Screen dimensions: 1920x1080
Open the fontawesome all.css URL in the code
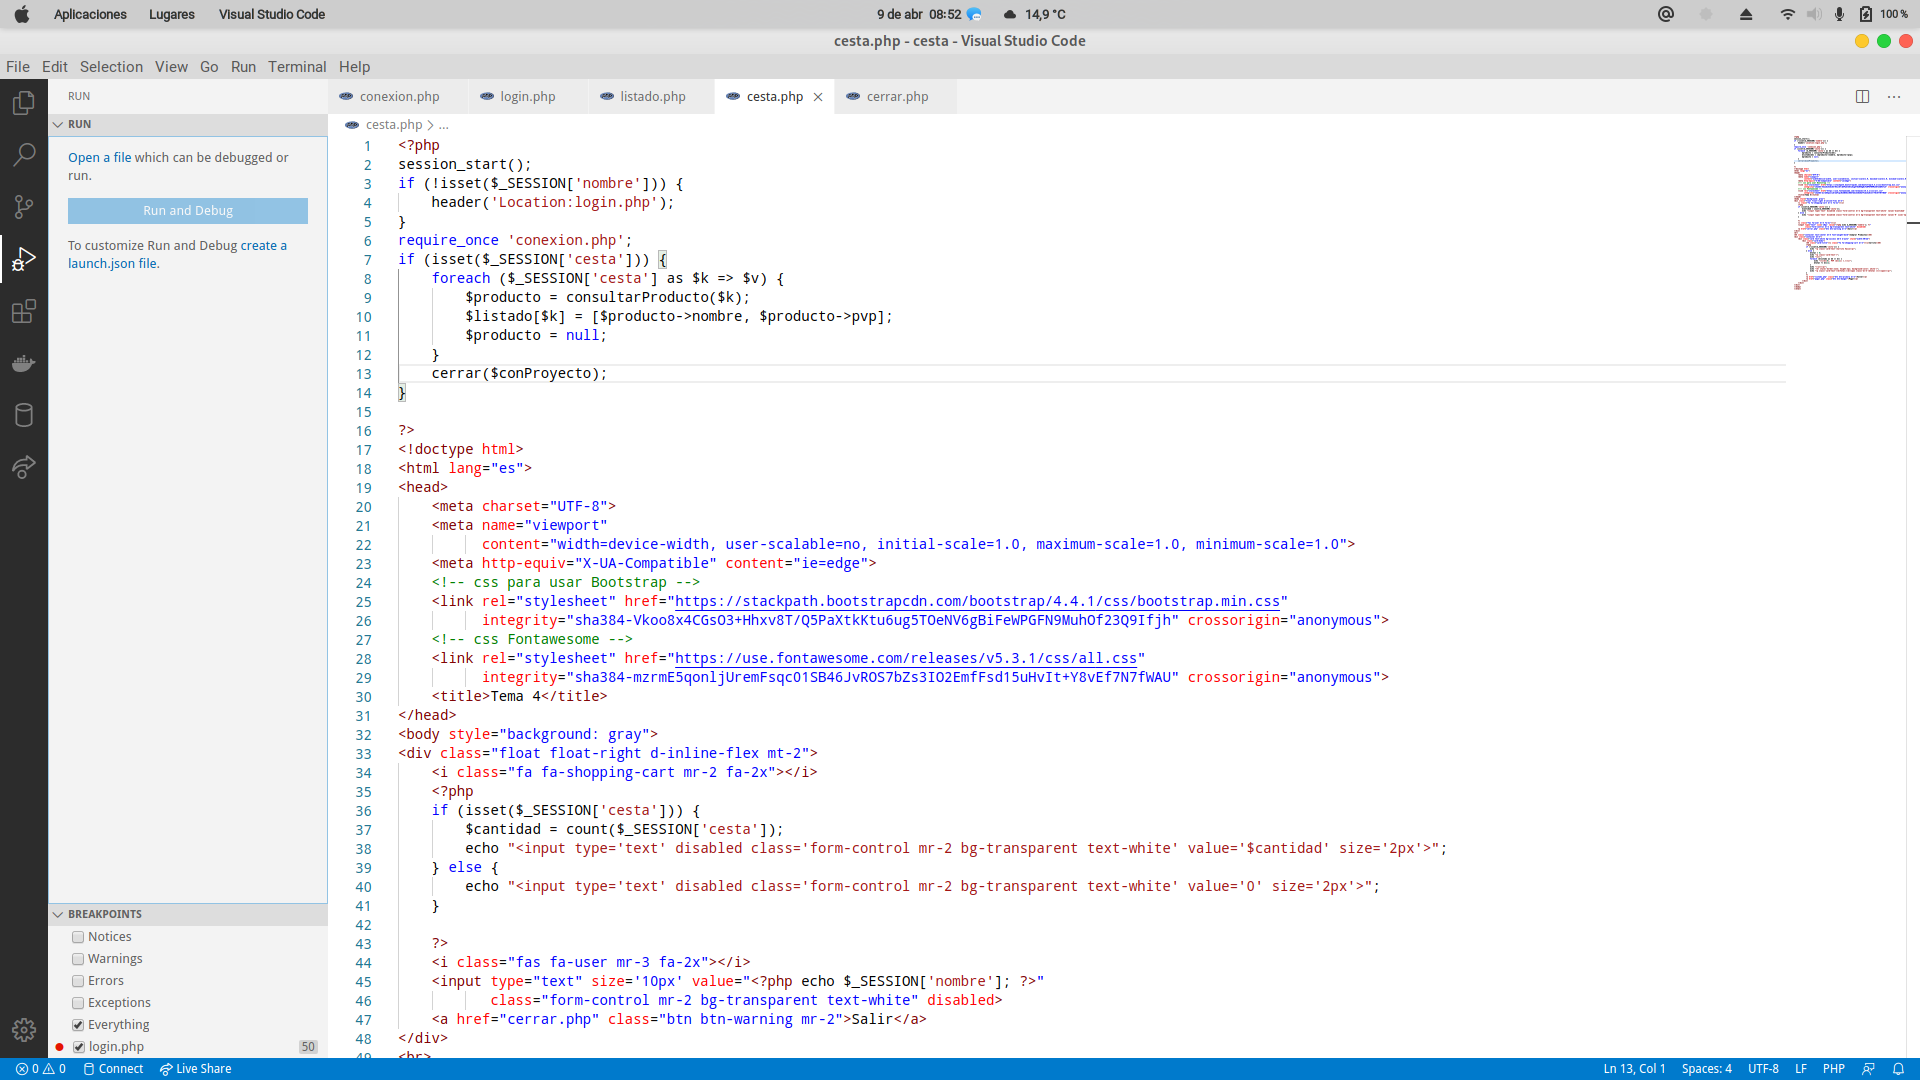click(x=906, y=659)
